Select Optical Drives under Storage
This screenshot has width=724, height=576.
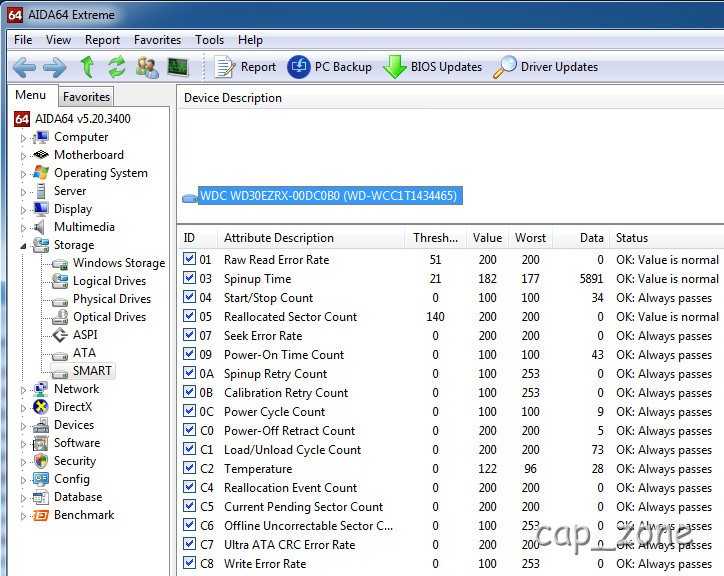(109, 317)
